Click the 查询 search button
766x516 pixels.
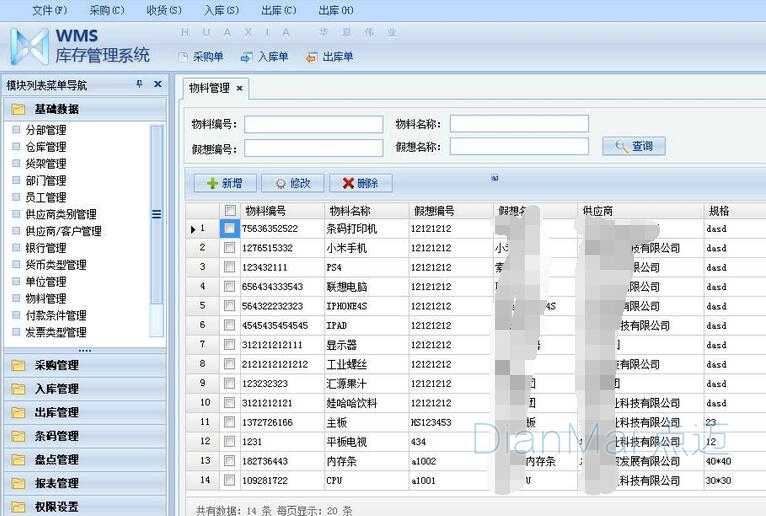(634, 146)
